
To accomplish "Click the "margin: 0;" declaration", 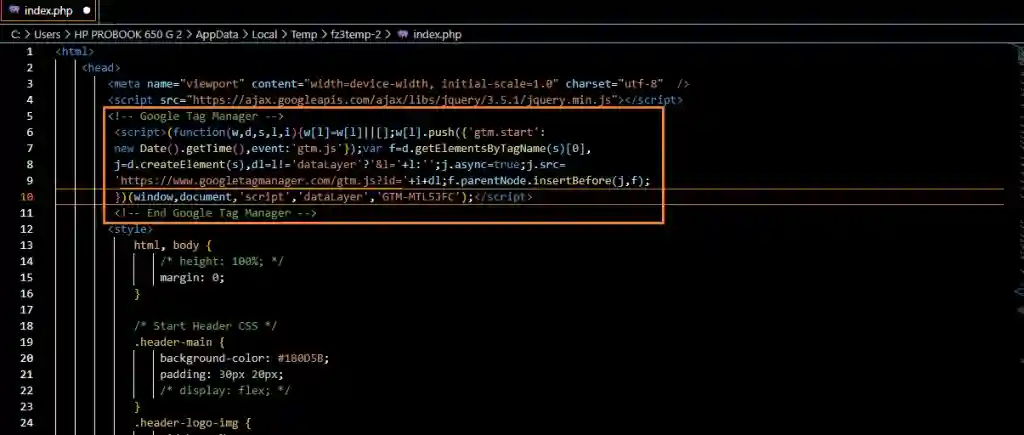I will 192,278.
